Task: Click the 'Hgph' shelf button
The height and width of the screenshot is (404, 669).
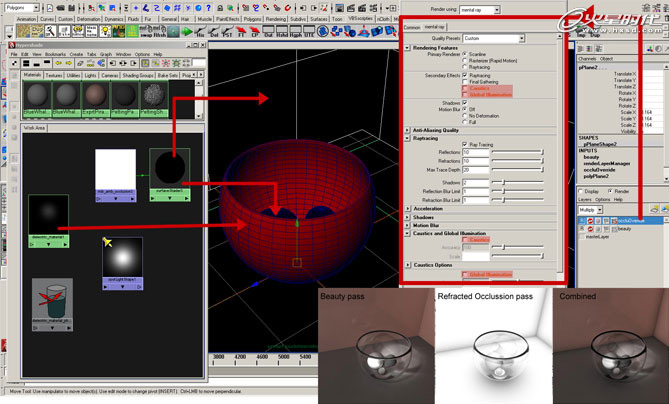Action: coord(295,32)
